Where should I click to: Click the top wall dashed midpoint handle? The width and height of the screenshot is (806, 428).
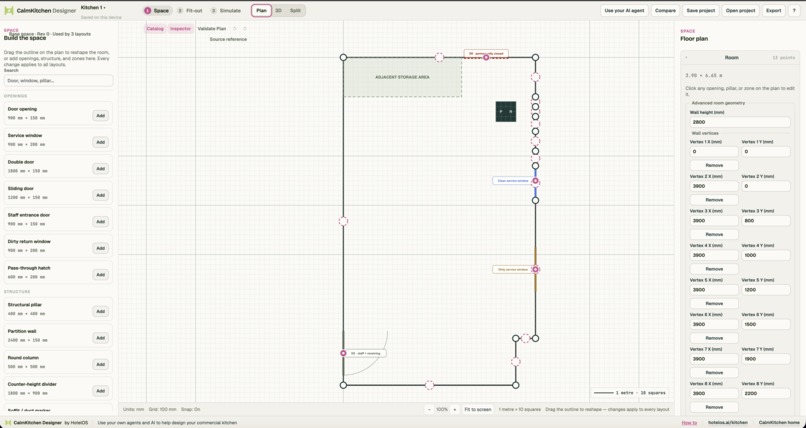pyautogui.click(x=439, y=58)
